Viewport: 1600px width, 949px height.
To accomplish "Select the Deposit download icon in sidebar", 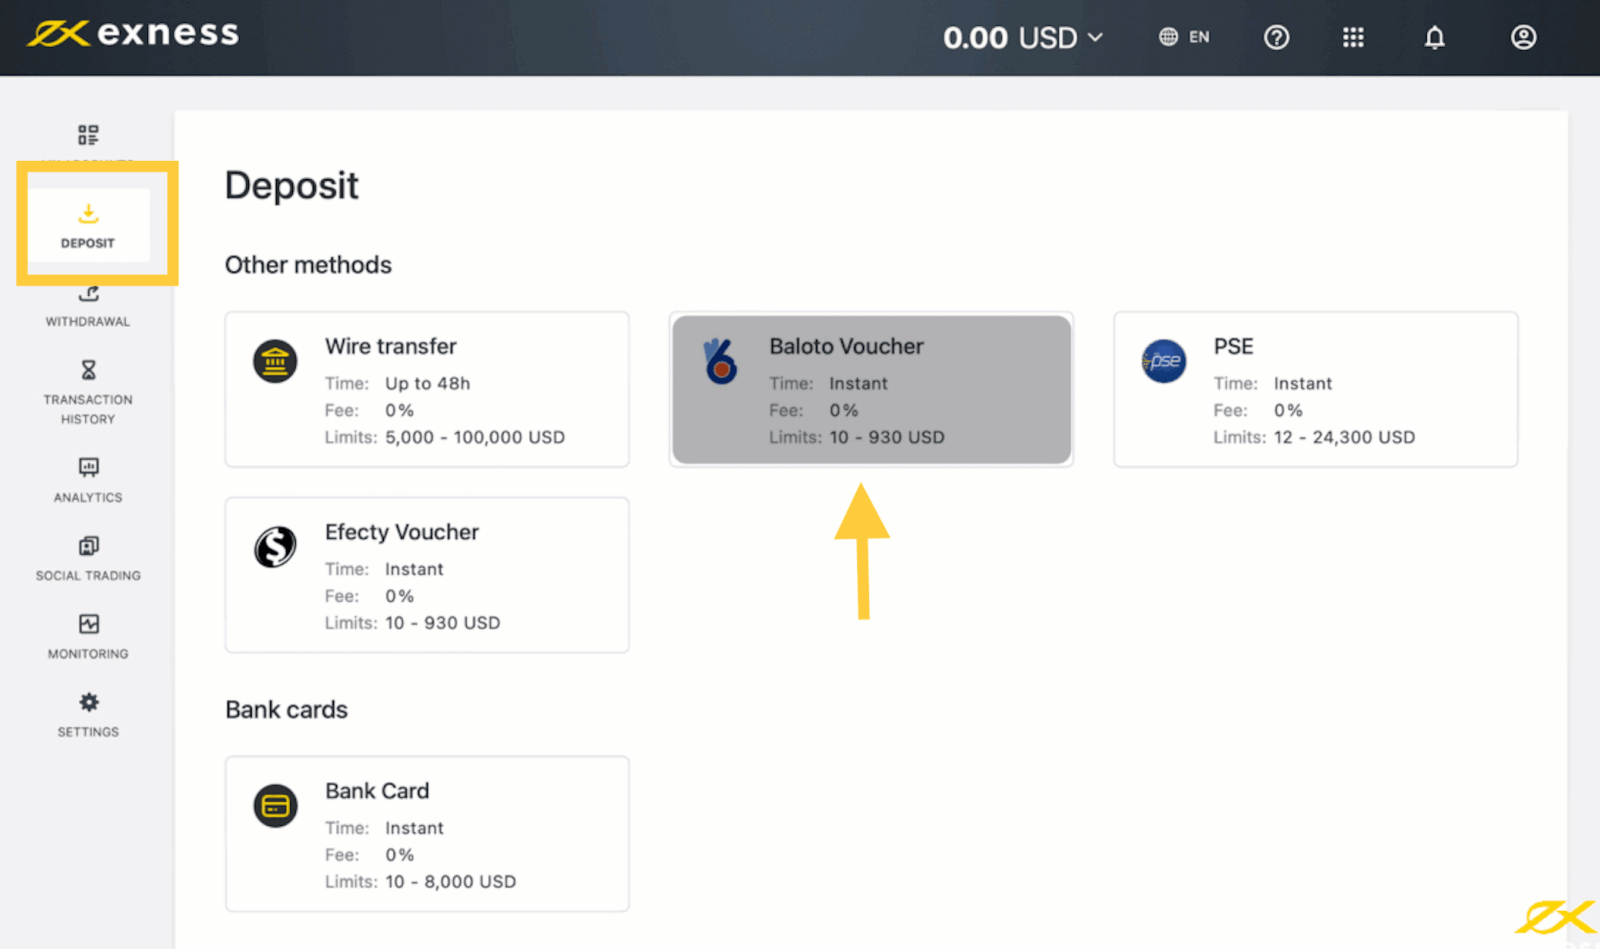I will coord(88,213).
